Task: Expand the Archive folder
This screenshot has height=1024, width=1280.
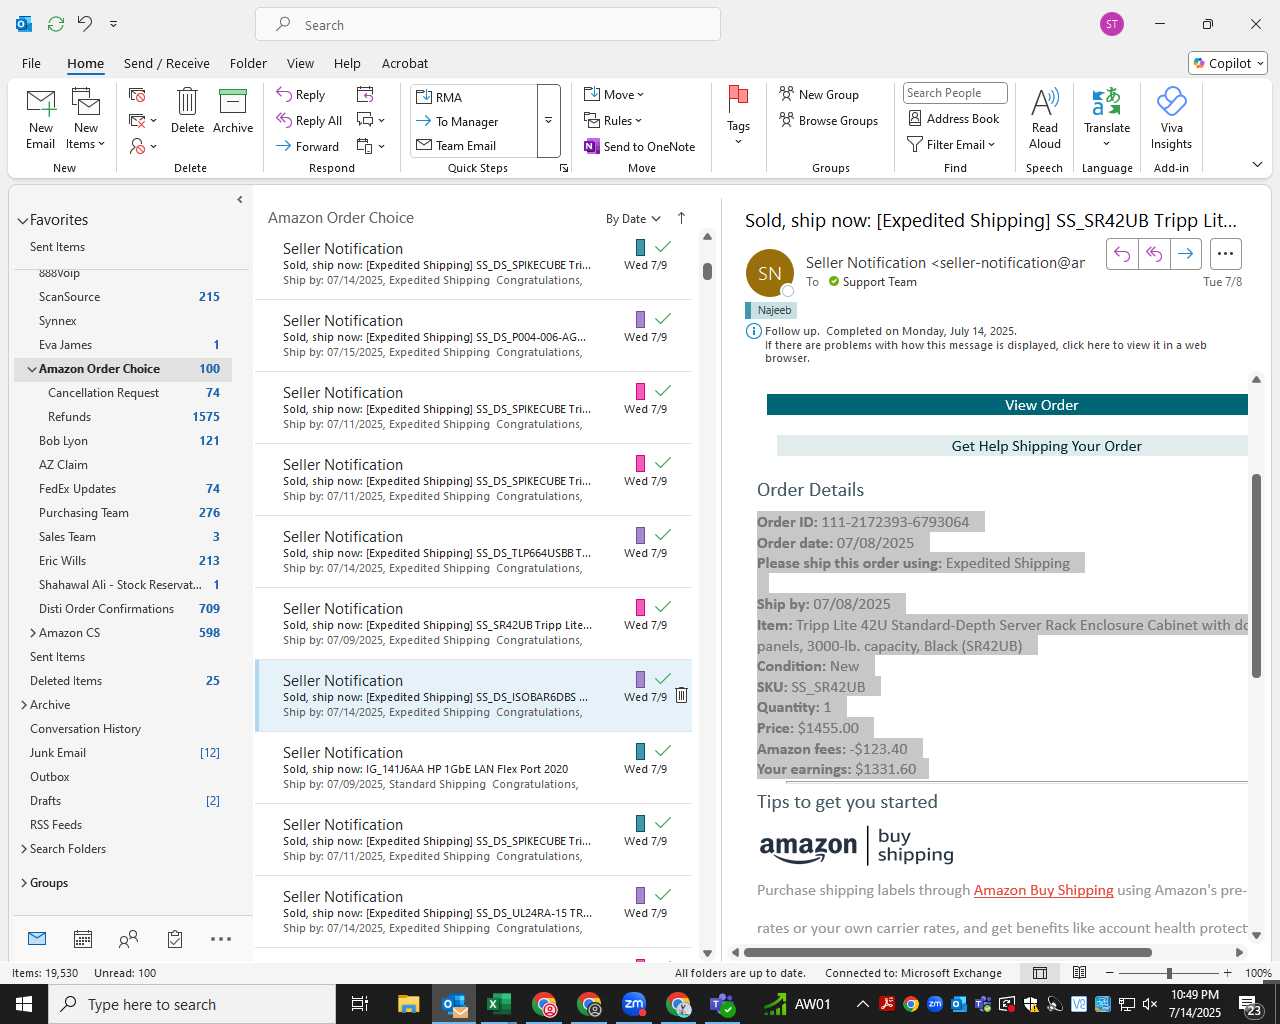Action: 23,705
